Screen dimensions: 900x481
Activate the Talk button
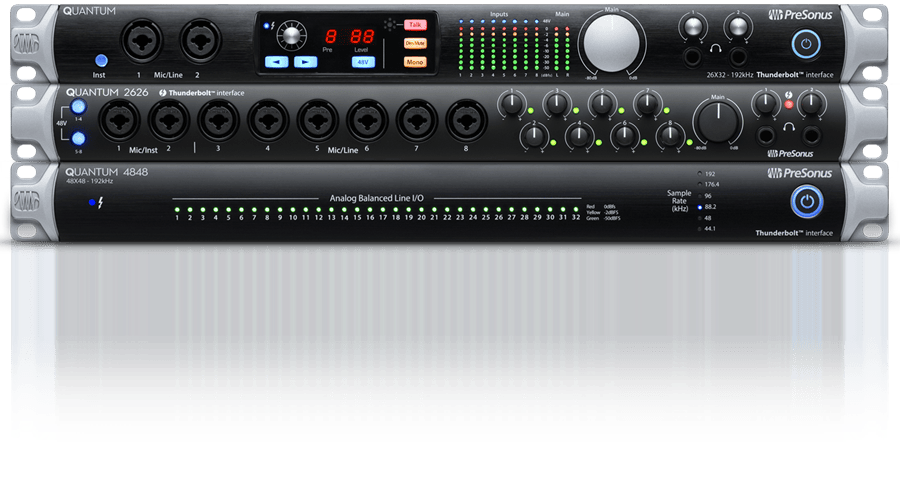pos(415,25)
